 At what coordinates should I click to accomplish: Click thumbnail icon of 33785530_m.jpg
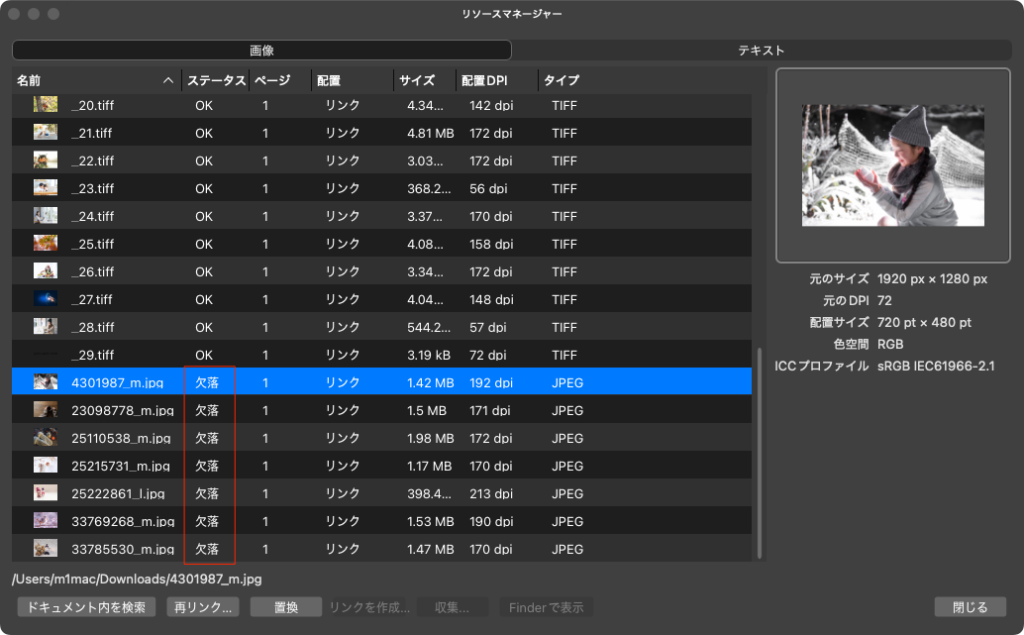click(x=45, y=549)
